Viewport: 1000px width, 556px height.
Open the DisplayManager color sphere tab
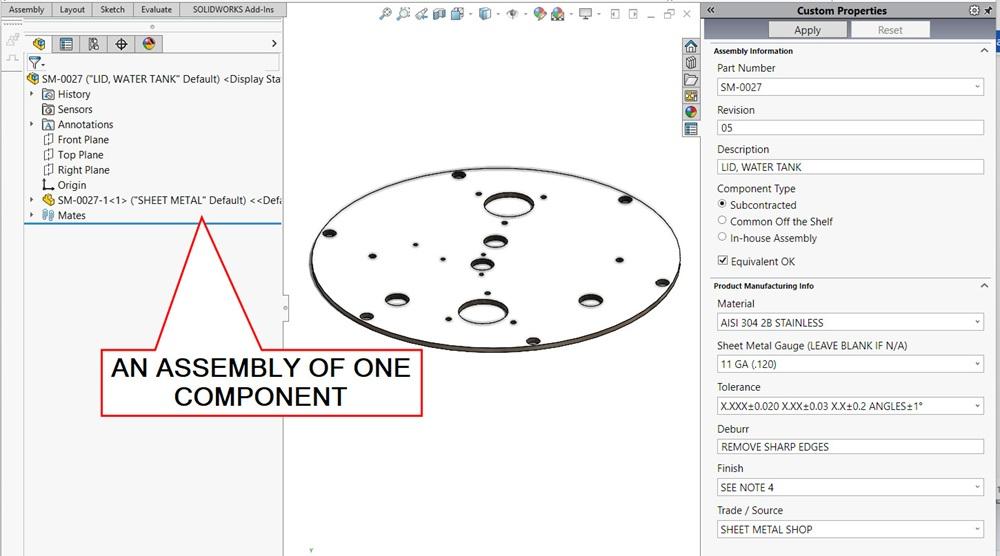(149, 44)
